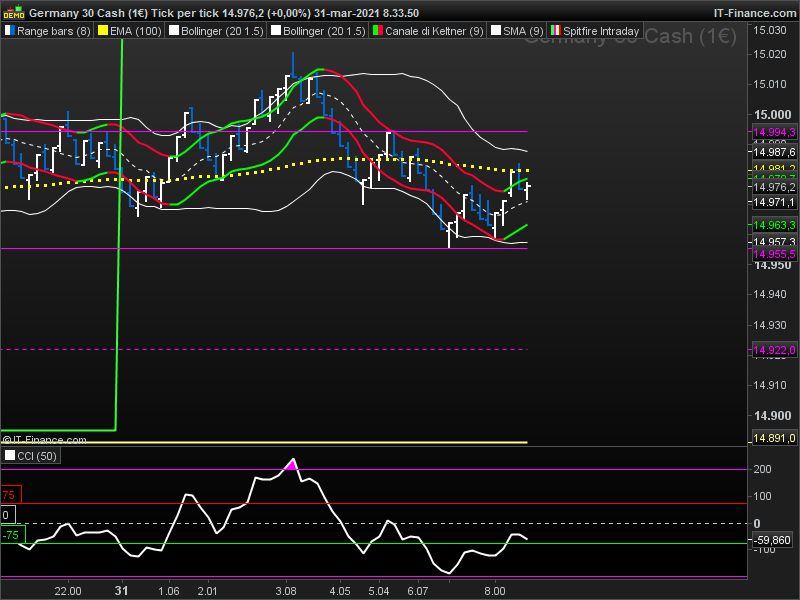Click the magenta CCI peak triangle marker

(x=292, y=463)
